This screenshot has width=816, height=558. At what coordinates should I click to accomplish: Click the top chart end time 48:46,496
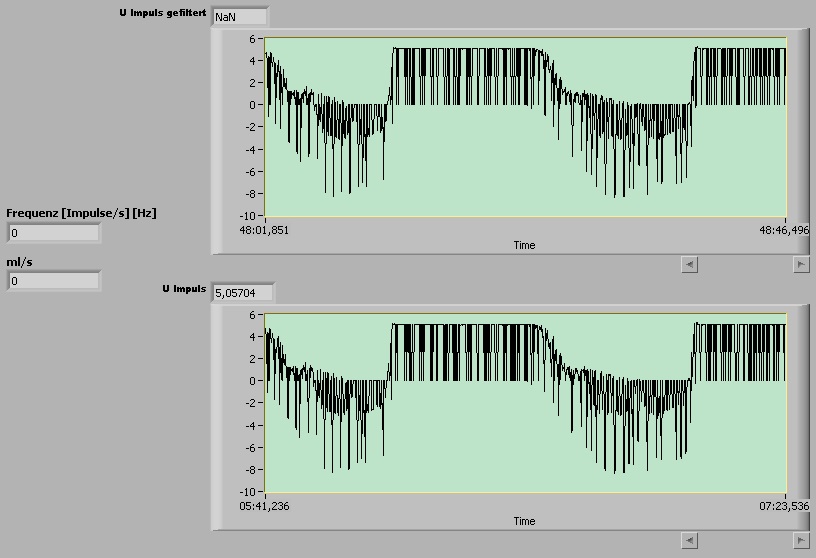(x=784, y=230)
